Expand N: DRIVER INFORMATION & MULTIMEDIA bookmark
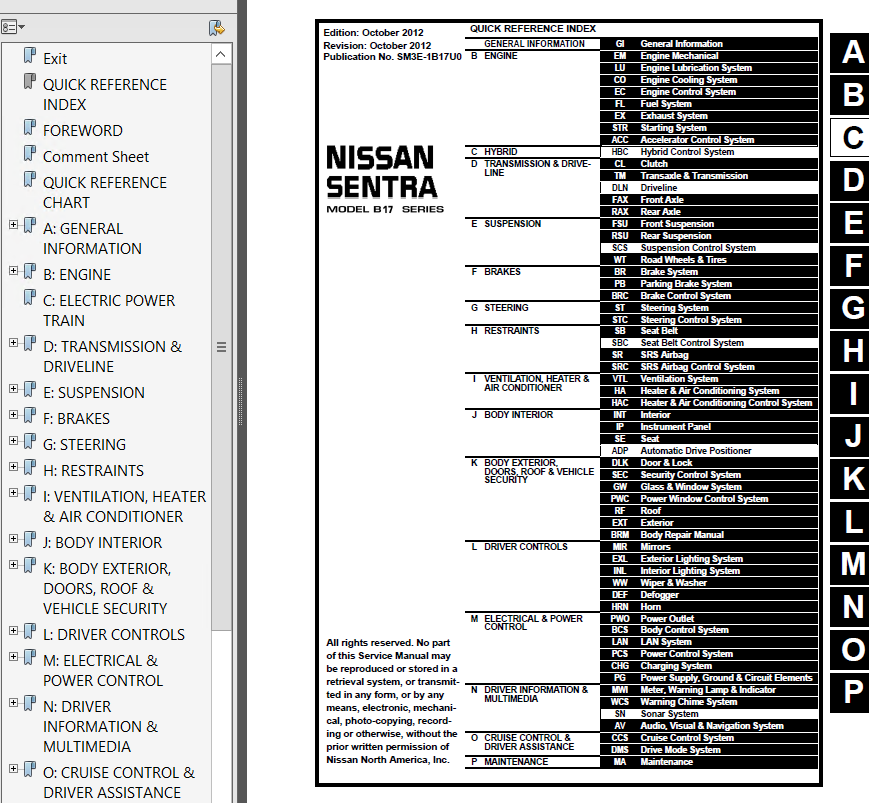This screenshot has width=869, height=803. tap(13, 703)
